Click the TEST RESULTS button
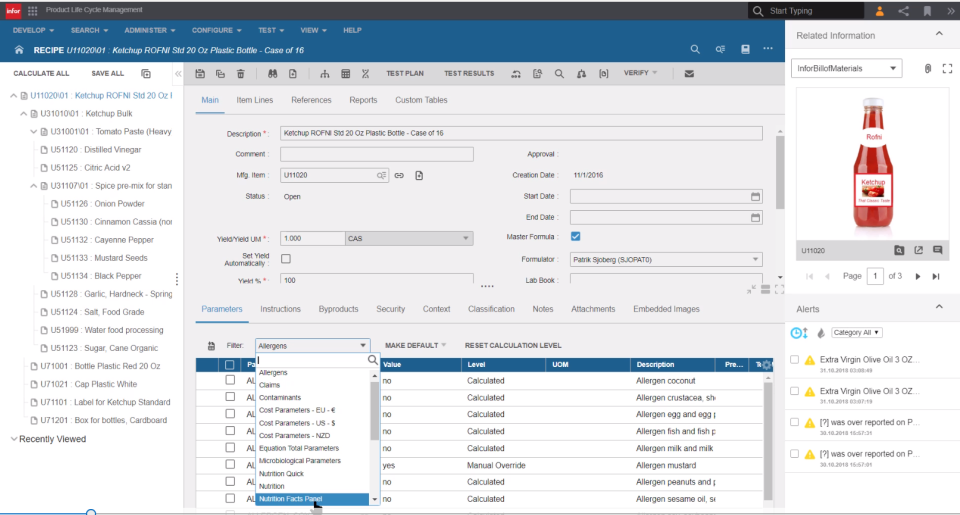This screenshot has height=515, width=960. (469, 74)
